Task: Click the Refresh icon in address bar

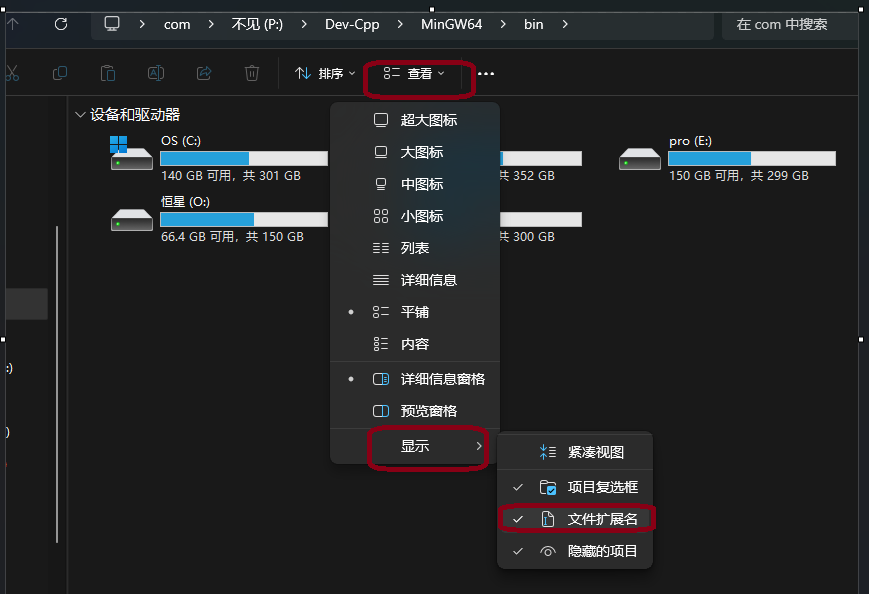Action: 62,24
